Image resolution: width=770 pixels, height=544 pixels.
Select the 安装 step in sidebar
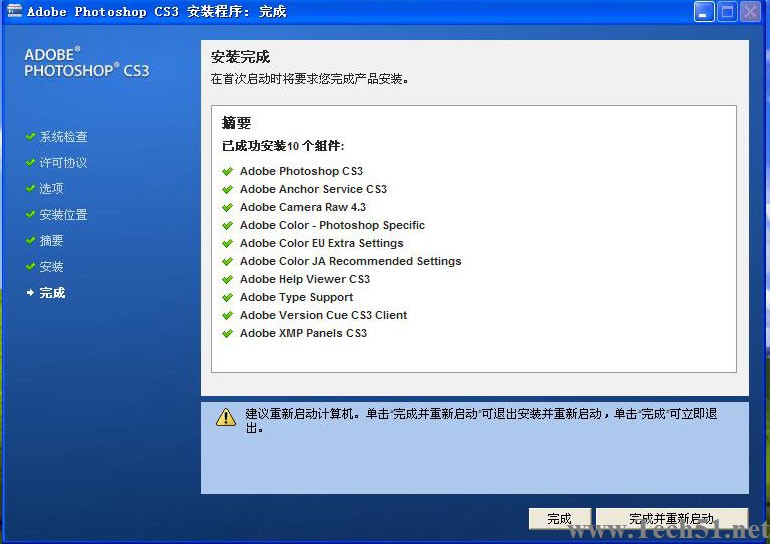pyautogui.click(x=52, y=267)
